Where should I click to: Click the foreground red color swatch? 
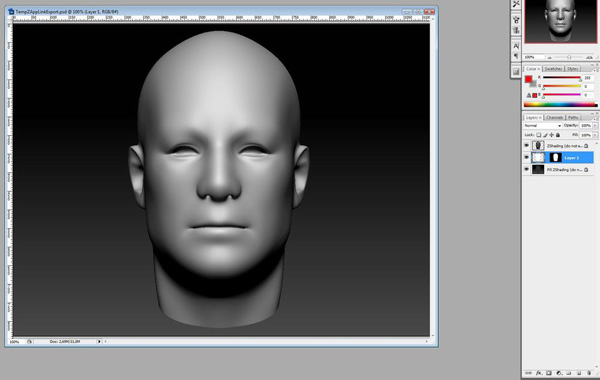pyautogui.click(x=528, y=79)
